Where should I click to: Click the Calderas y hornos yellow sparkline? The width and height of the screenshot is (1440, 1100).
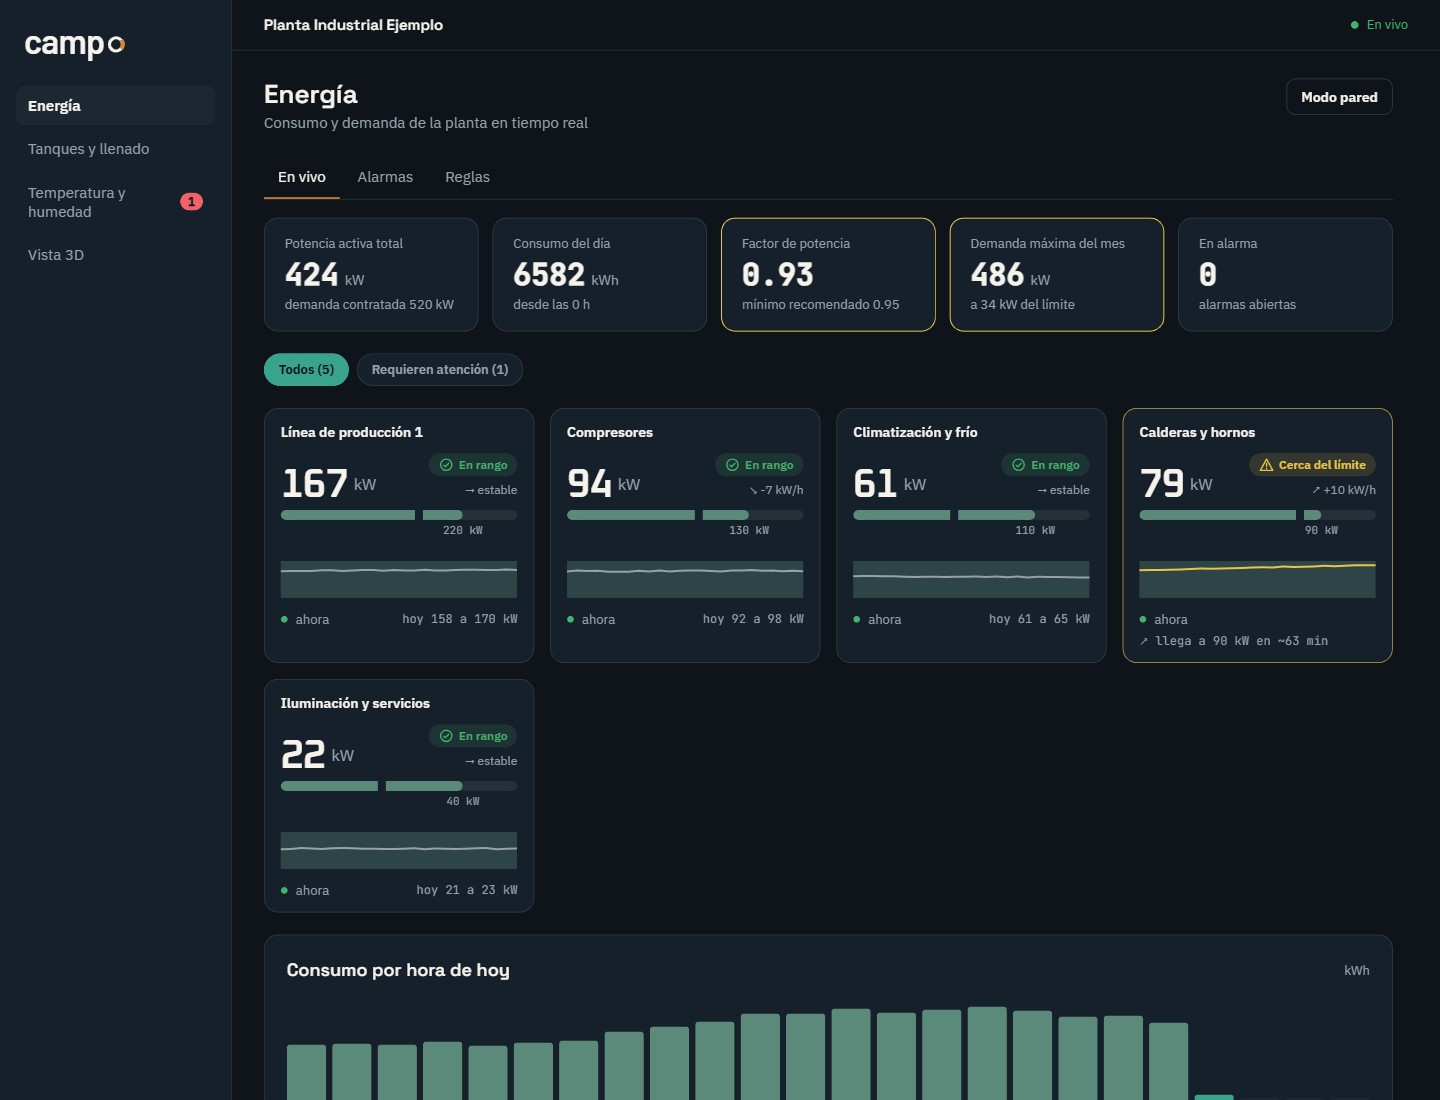(1257, 580)
